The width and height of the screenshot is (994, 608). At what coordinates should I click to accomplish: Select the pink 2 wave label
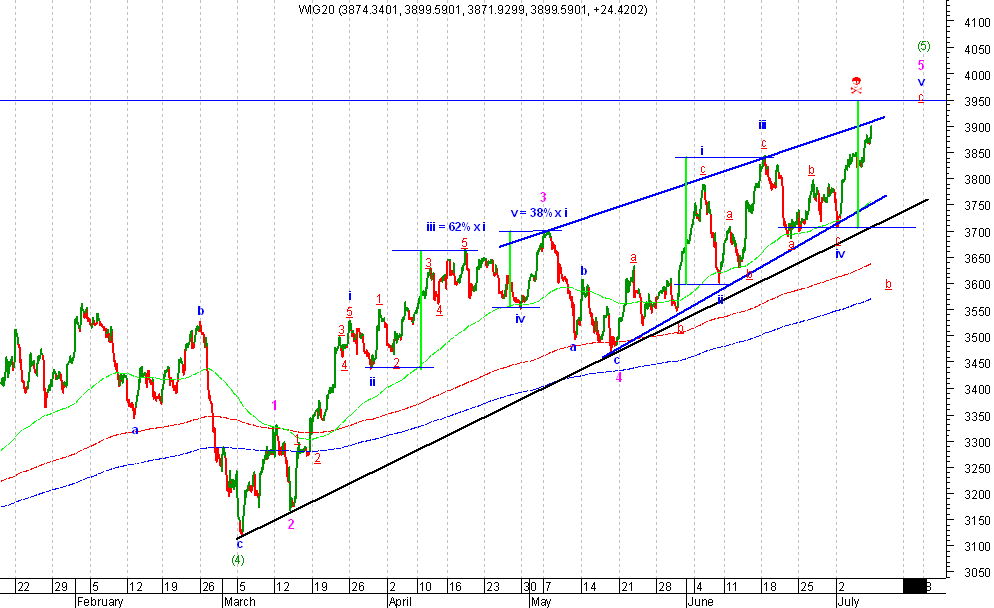point(291,524)
